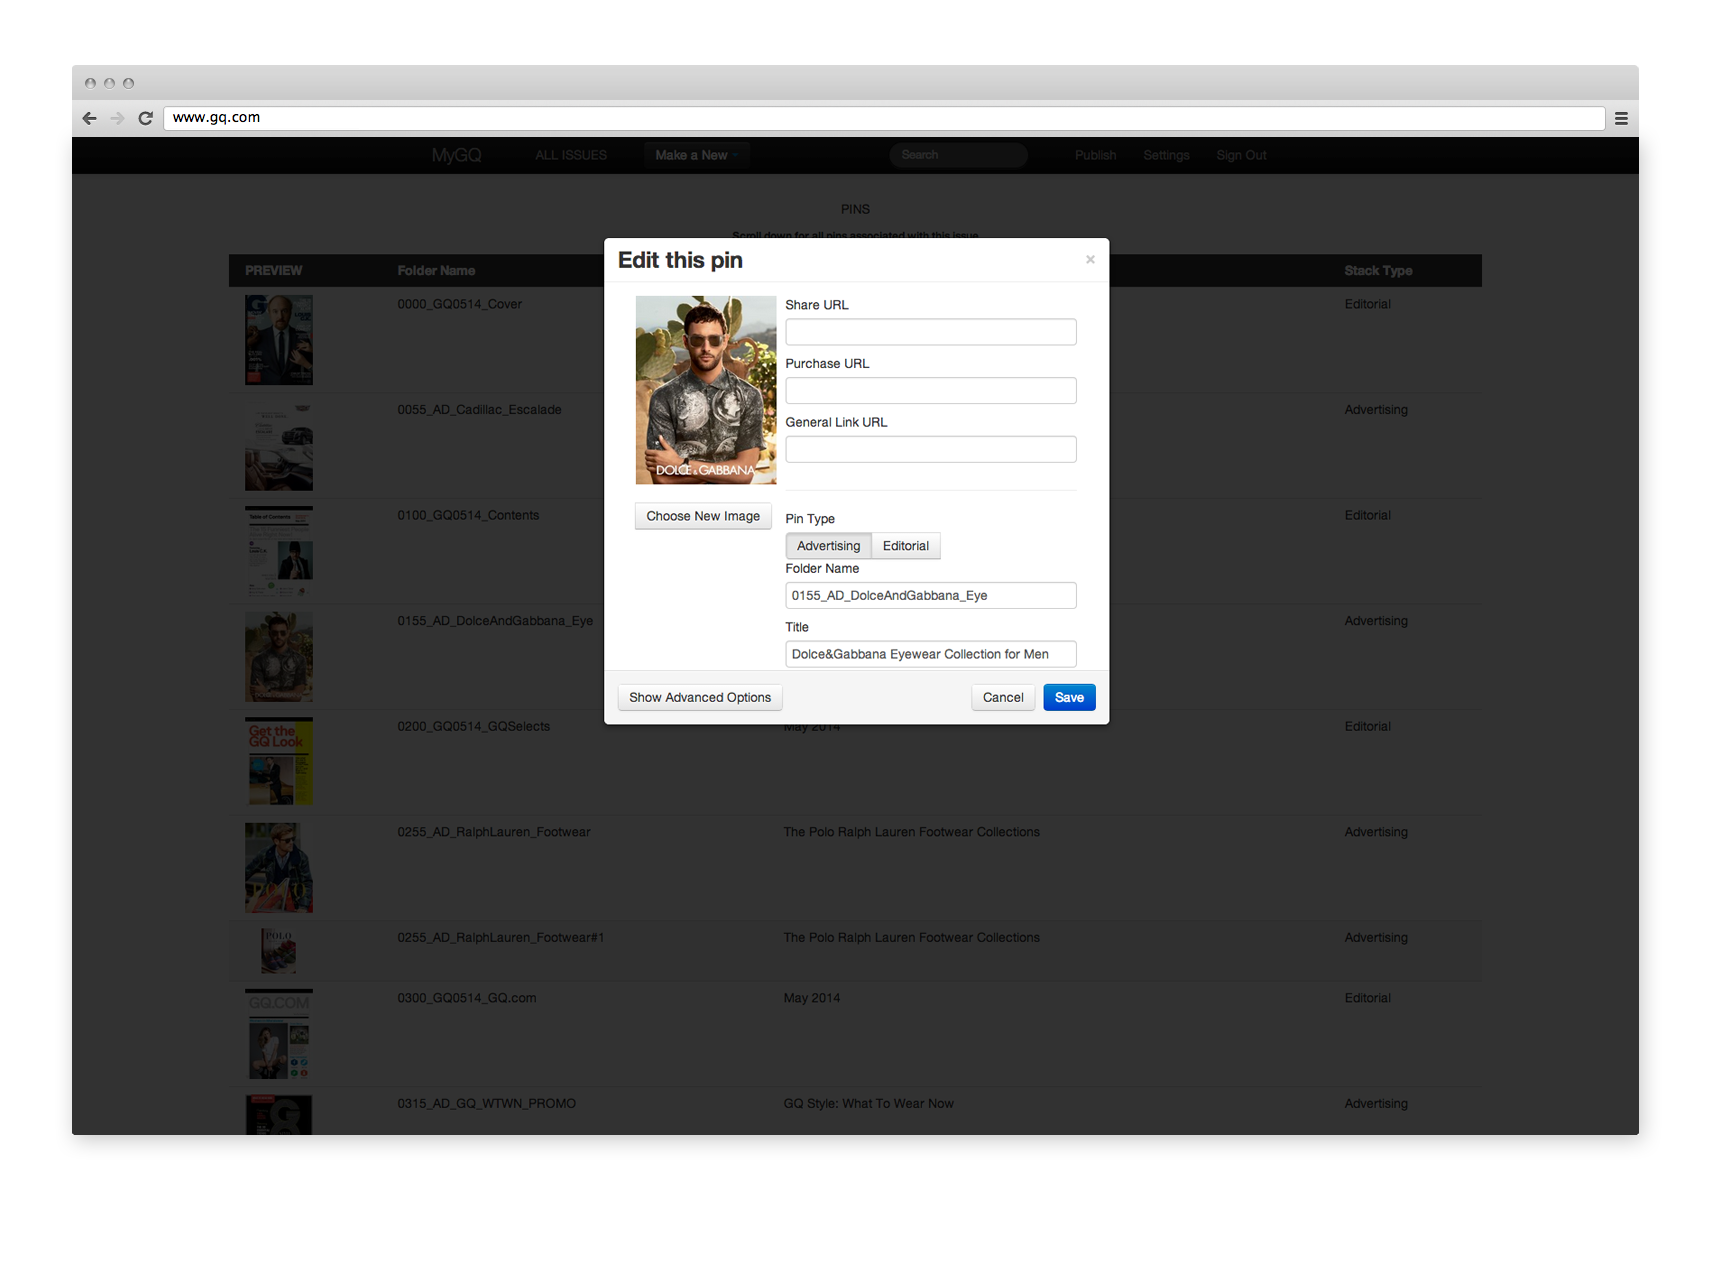Click the Title field in the dialog
1728x1278 pixels.
coord(930,654)
